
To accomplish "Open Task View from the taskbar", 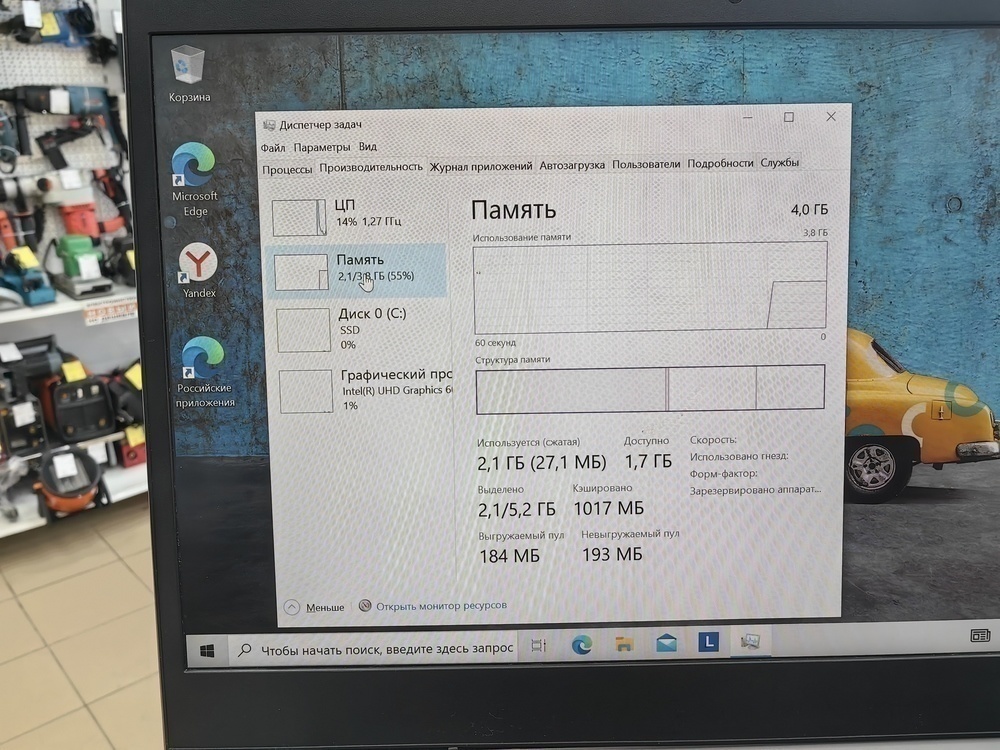I will pos(540,646).
